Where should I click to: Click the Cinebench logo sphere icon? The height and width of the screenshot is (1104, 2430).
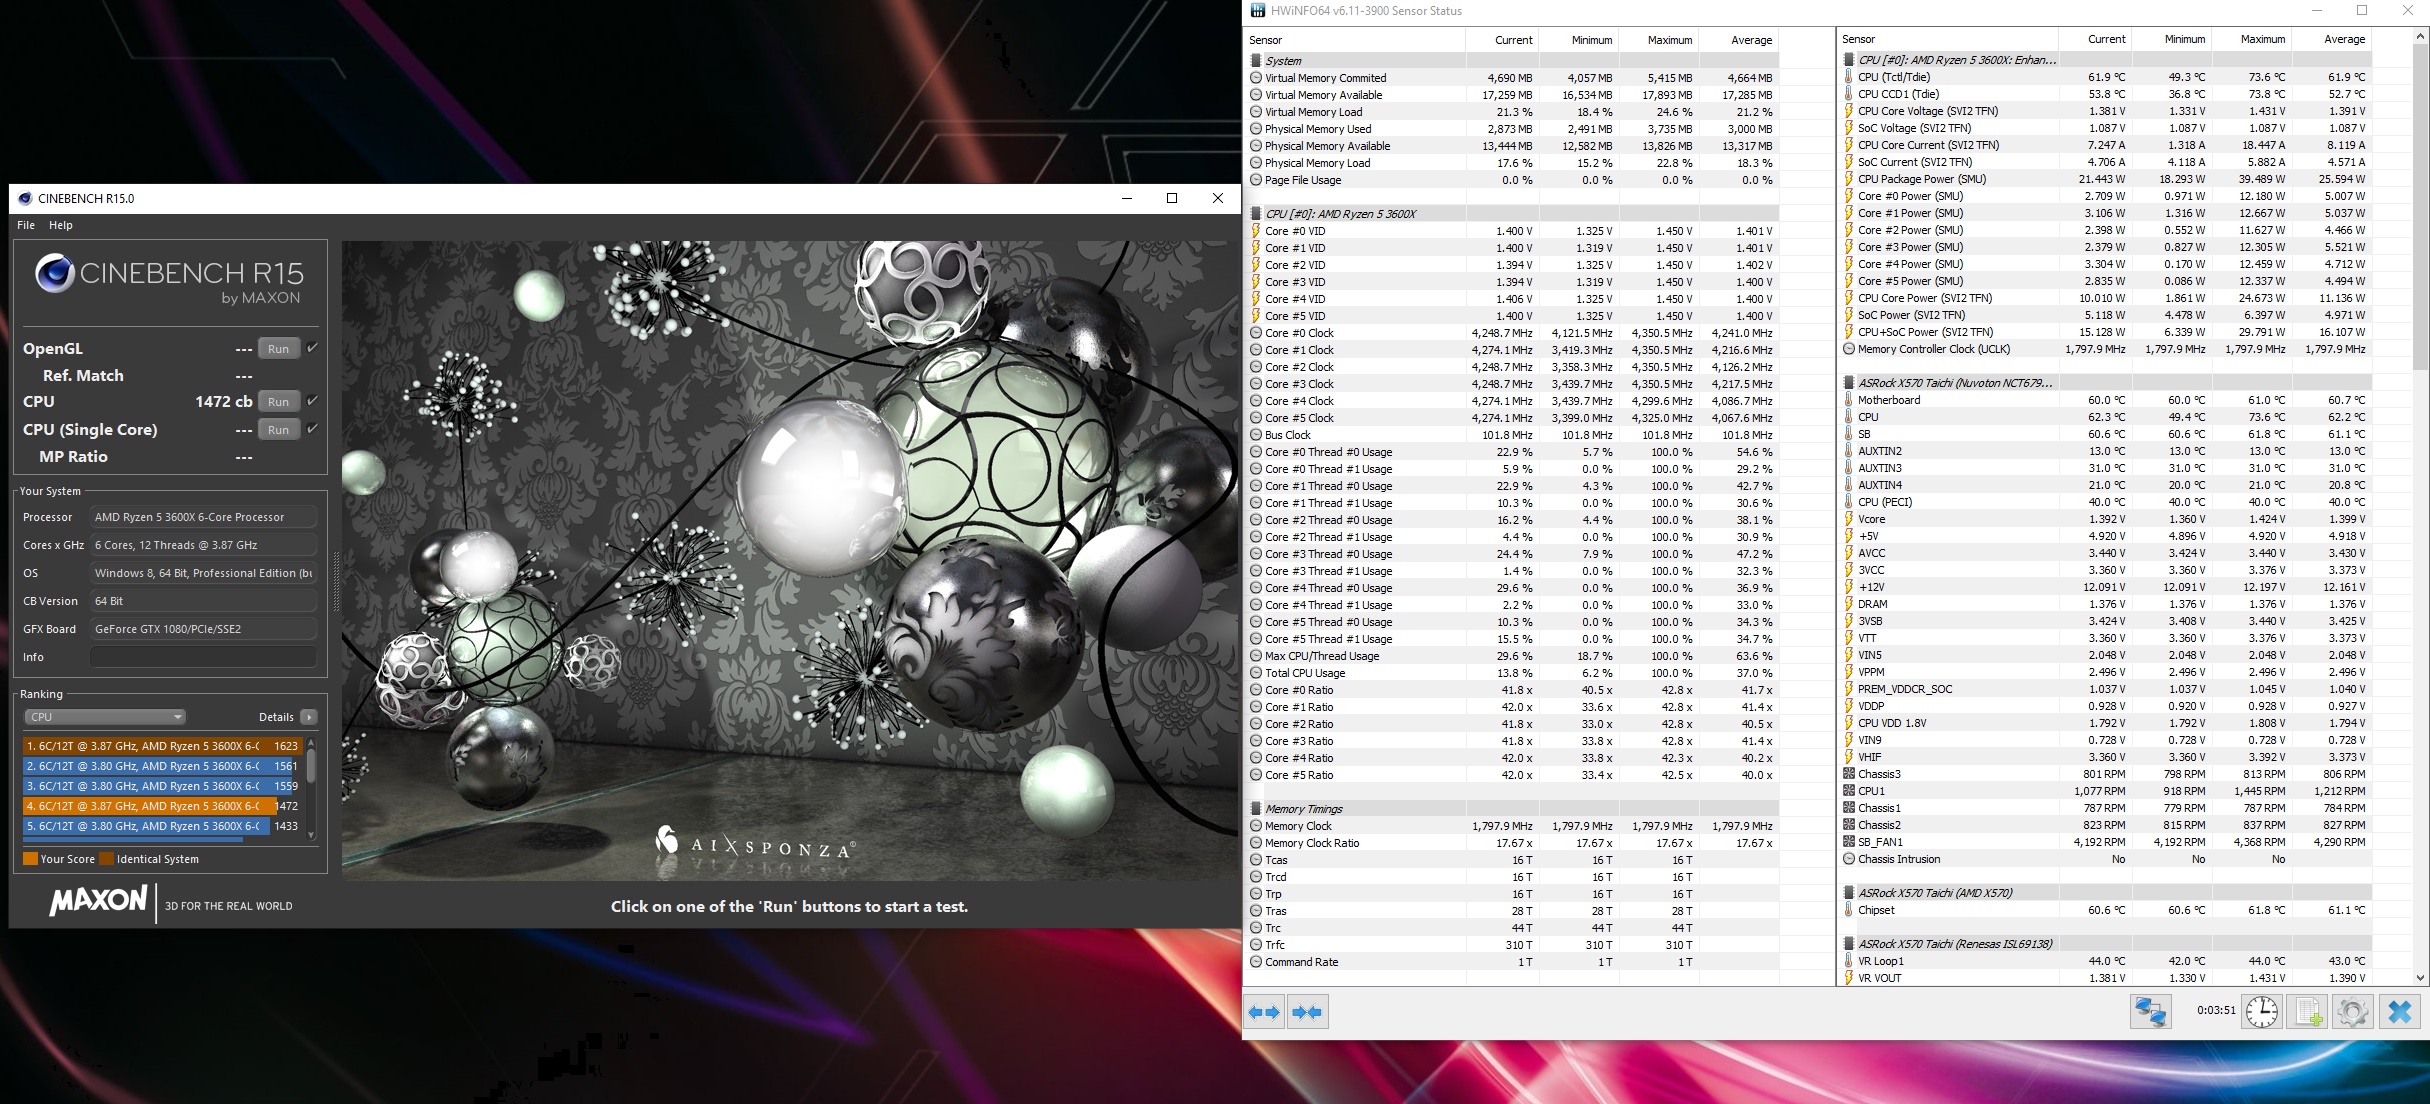54,273
